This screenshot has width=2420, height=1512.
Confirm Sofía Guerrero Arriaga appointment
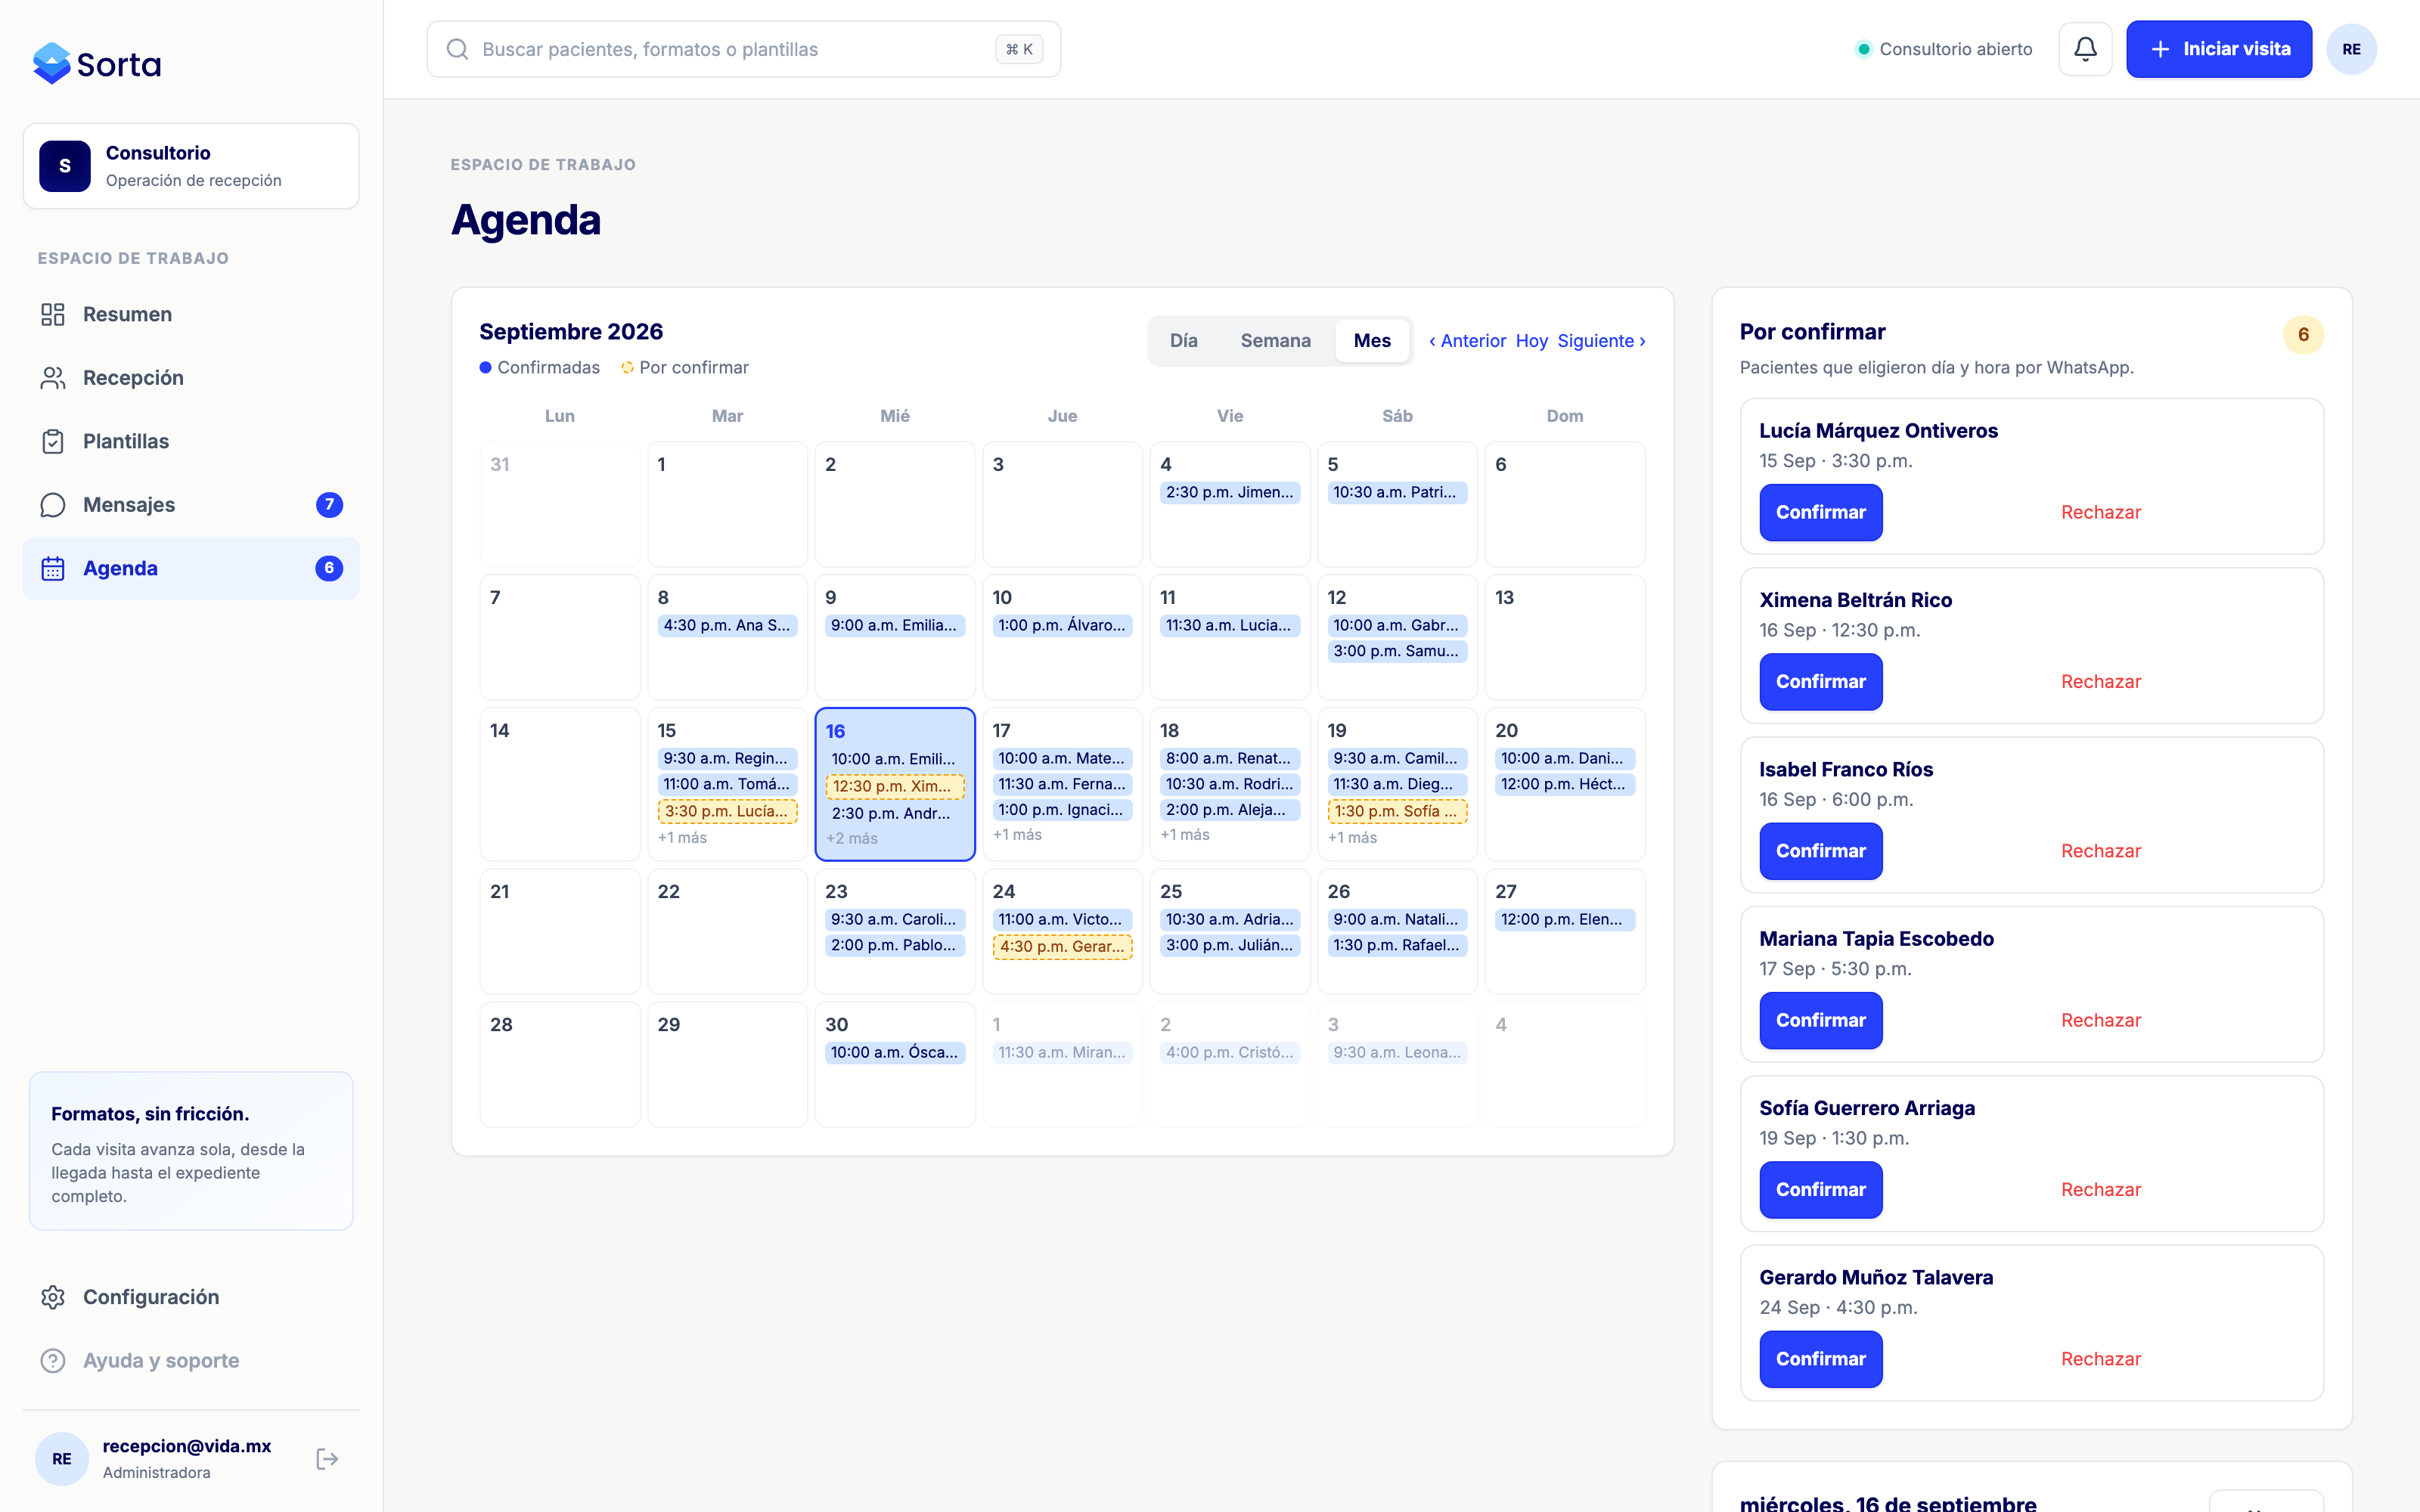1820,1190
